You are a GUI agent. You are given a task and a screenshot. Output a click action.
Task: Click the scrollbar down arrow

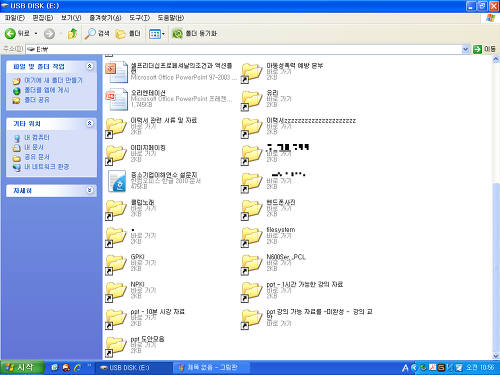[496, 356]
